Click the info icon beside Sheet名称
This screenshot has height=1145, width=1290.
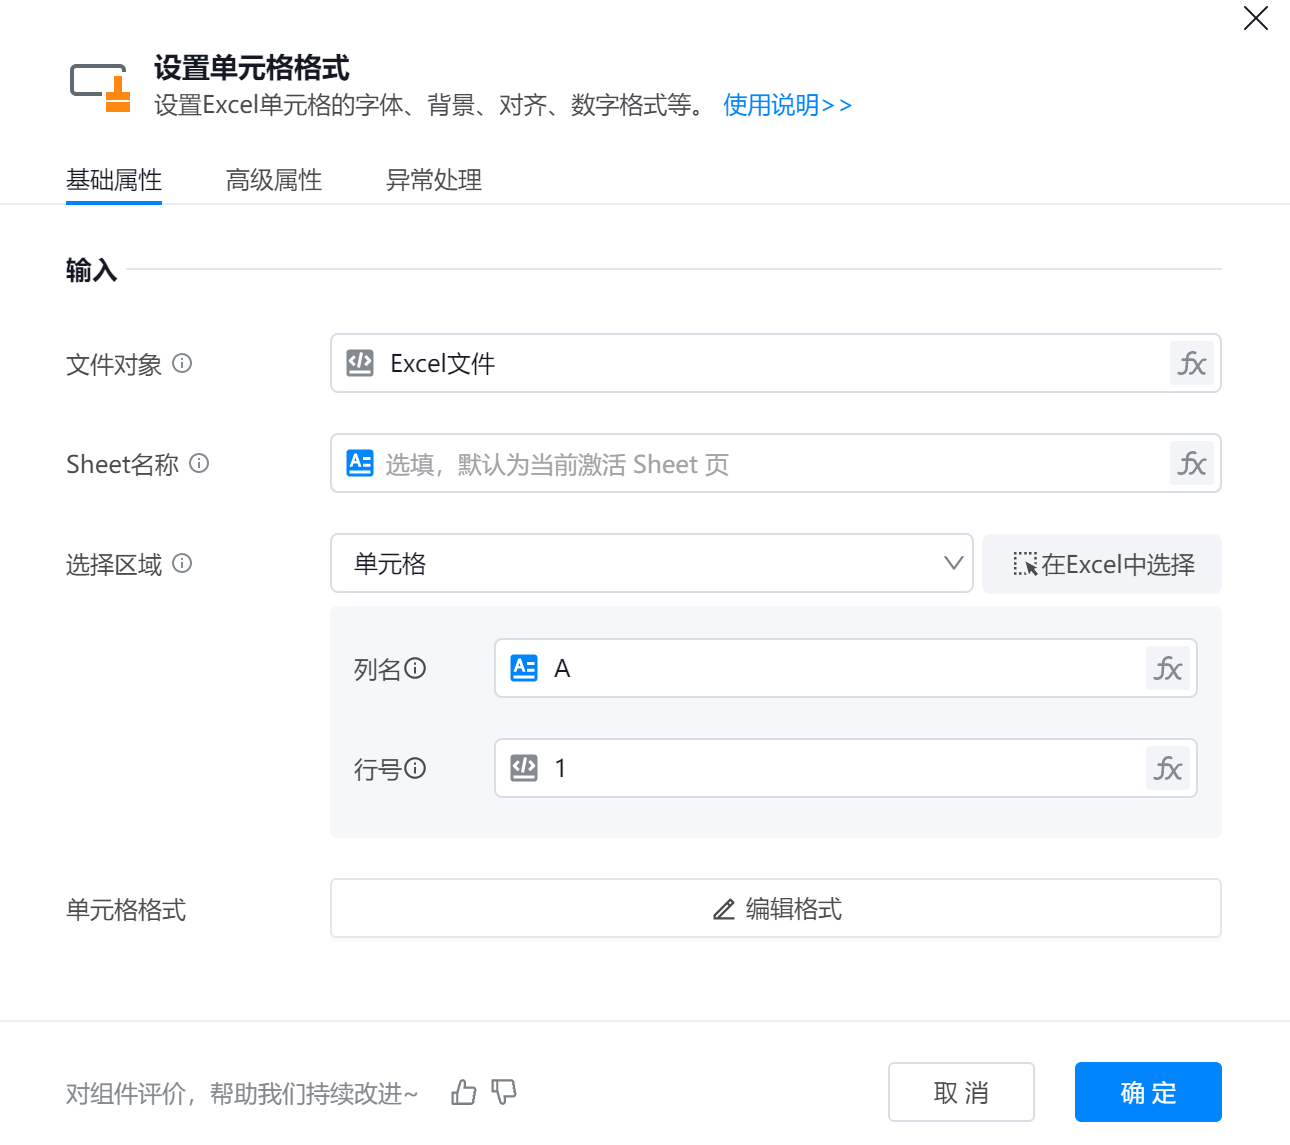tap(199, 464)
